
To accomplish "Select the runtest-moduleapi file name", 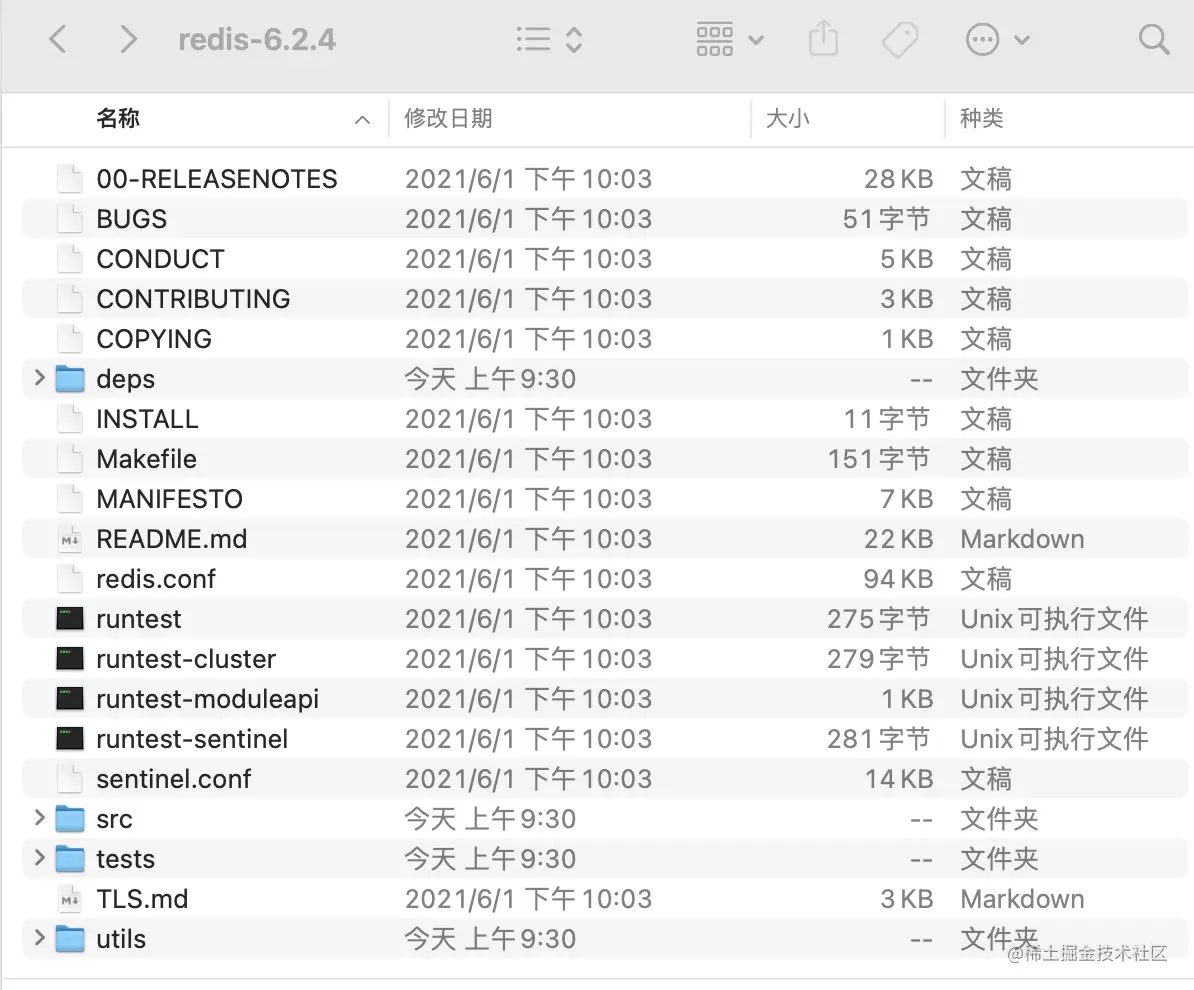I will click(207, 699).
